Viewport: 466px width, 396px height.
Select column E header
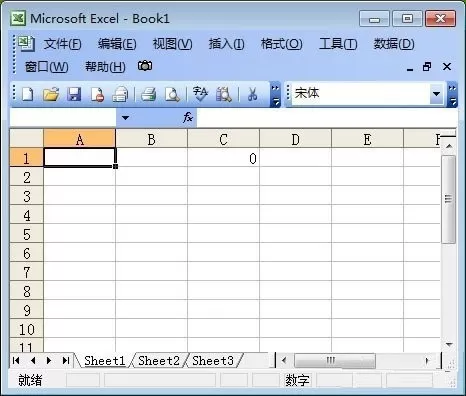[367, 139]
